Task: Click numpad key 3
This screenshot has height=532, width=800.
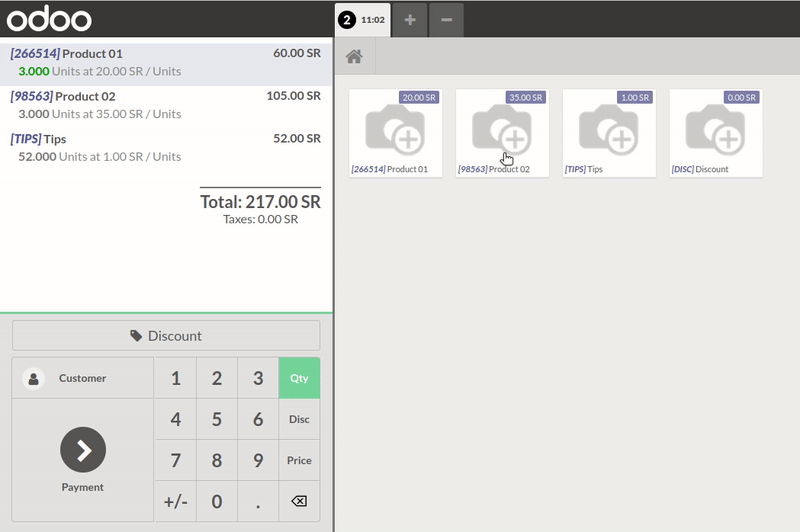Action: pyautogui.click(x=258, y=378)
